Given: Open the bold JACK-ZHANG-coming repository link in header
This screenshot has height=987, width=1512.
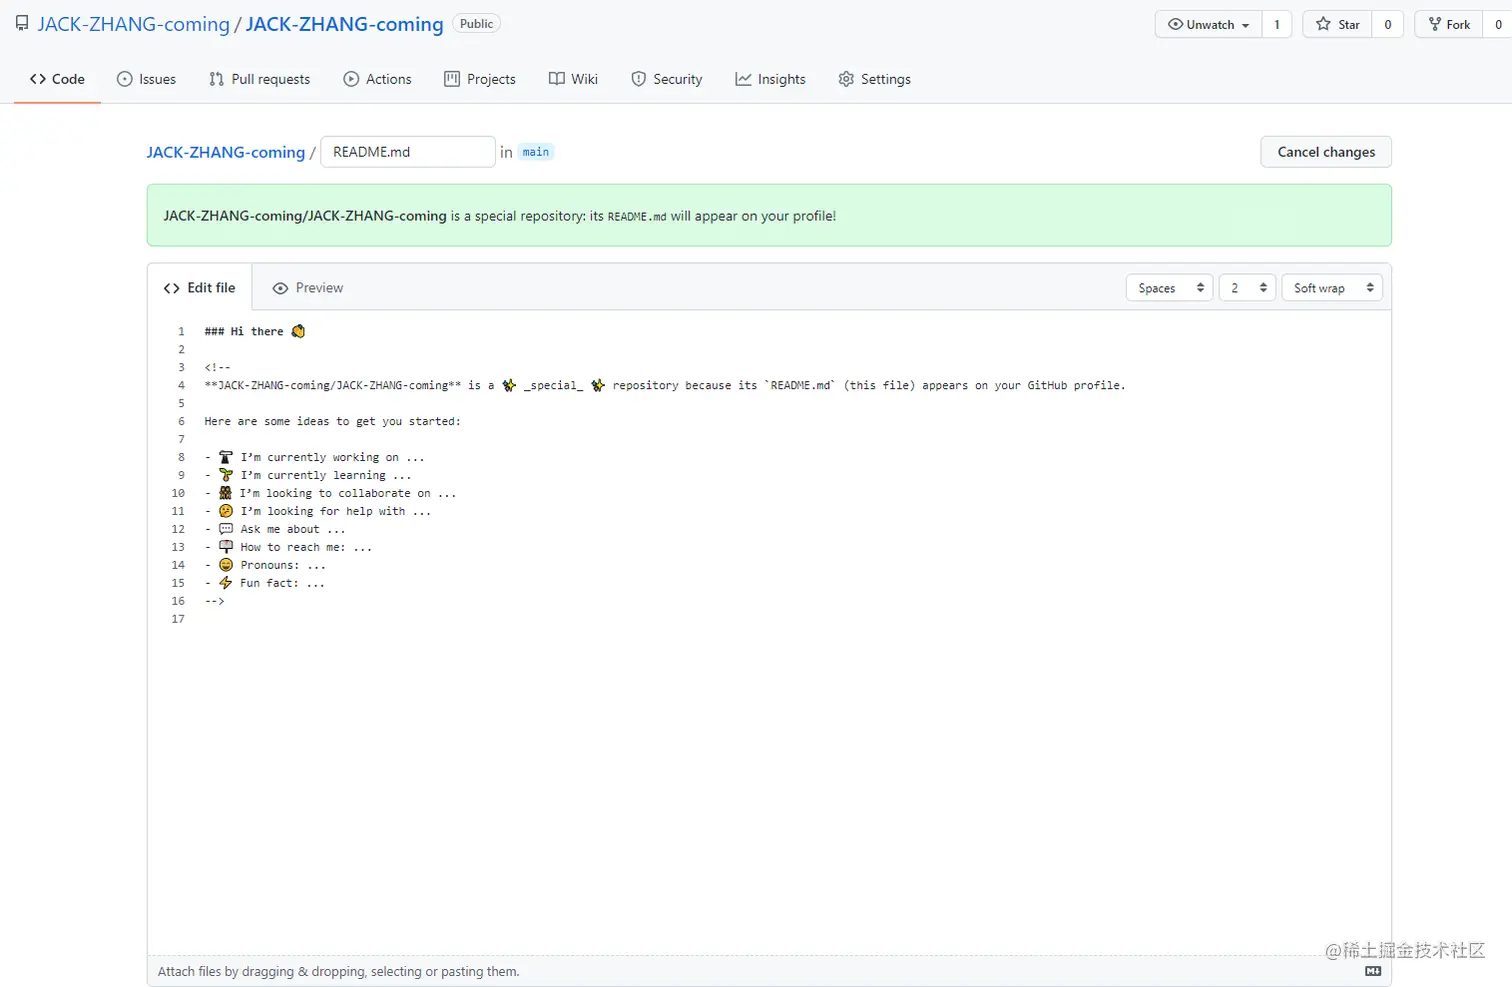Looking at the screenshot, I should 344,24.
